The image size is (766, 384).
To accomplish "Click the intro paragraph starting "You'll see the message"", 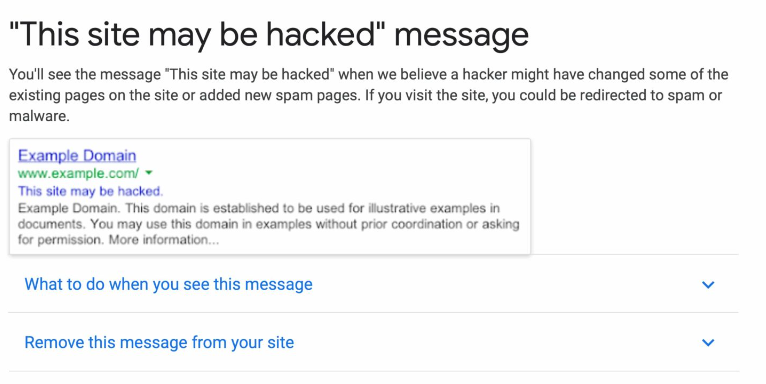I will pyautogui.click(x=369, y=95).
